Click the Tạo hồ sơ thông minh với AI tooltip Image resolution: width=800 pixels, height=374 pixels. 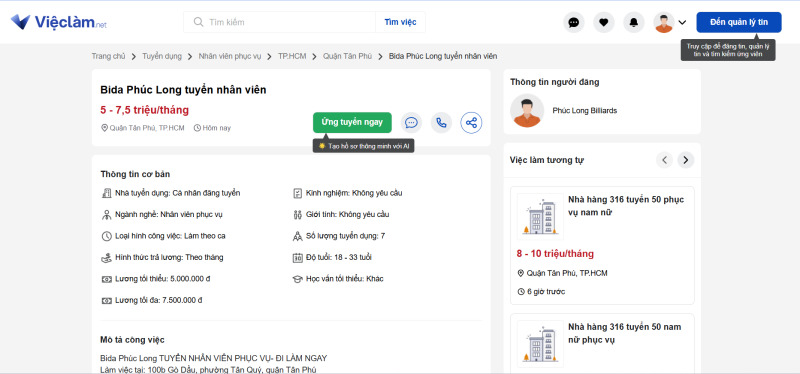[363, 146]
